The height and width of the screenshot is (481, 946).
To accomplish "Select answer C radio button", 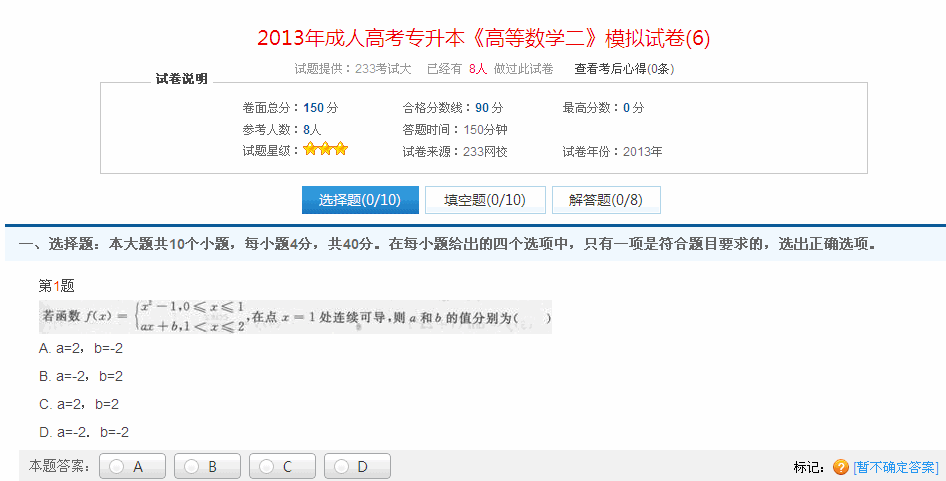I will [282, 467].
